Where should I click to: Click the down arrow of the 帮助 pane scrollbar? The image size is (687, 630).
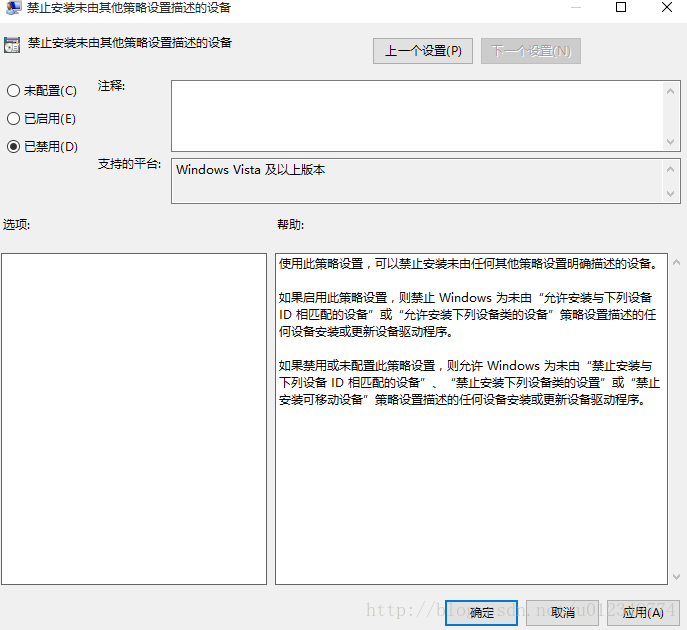pyautogui.click(x=676, y=577)
